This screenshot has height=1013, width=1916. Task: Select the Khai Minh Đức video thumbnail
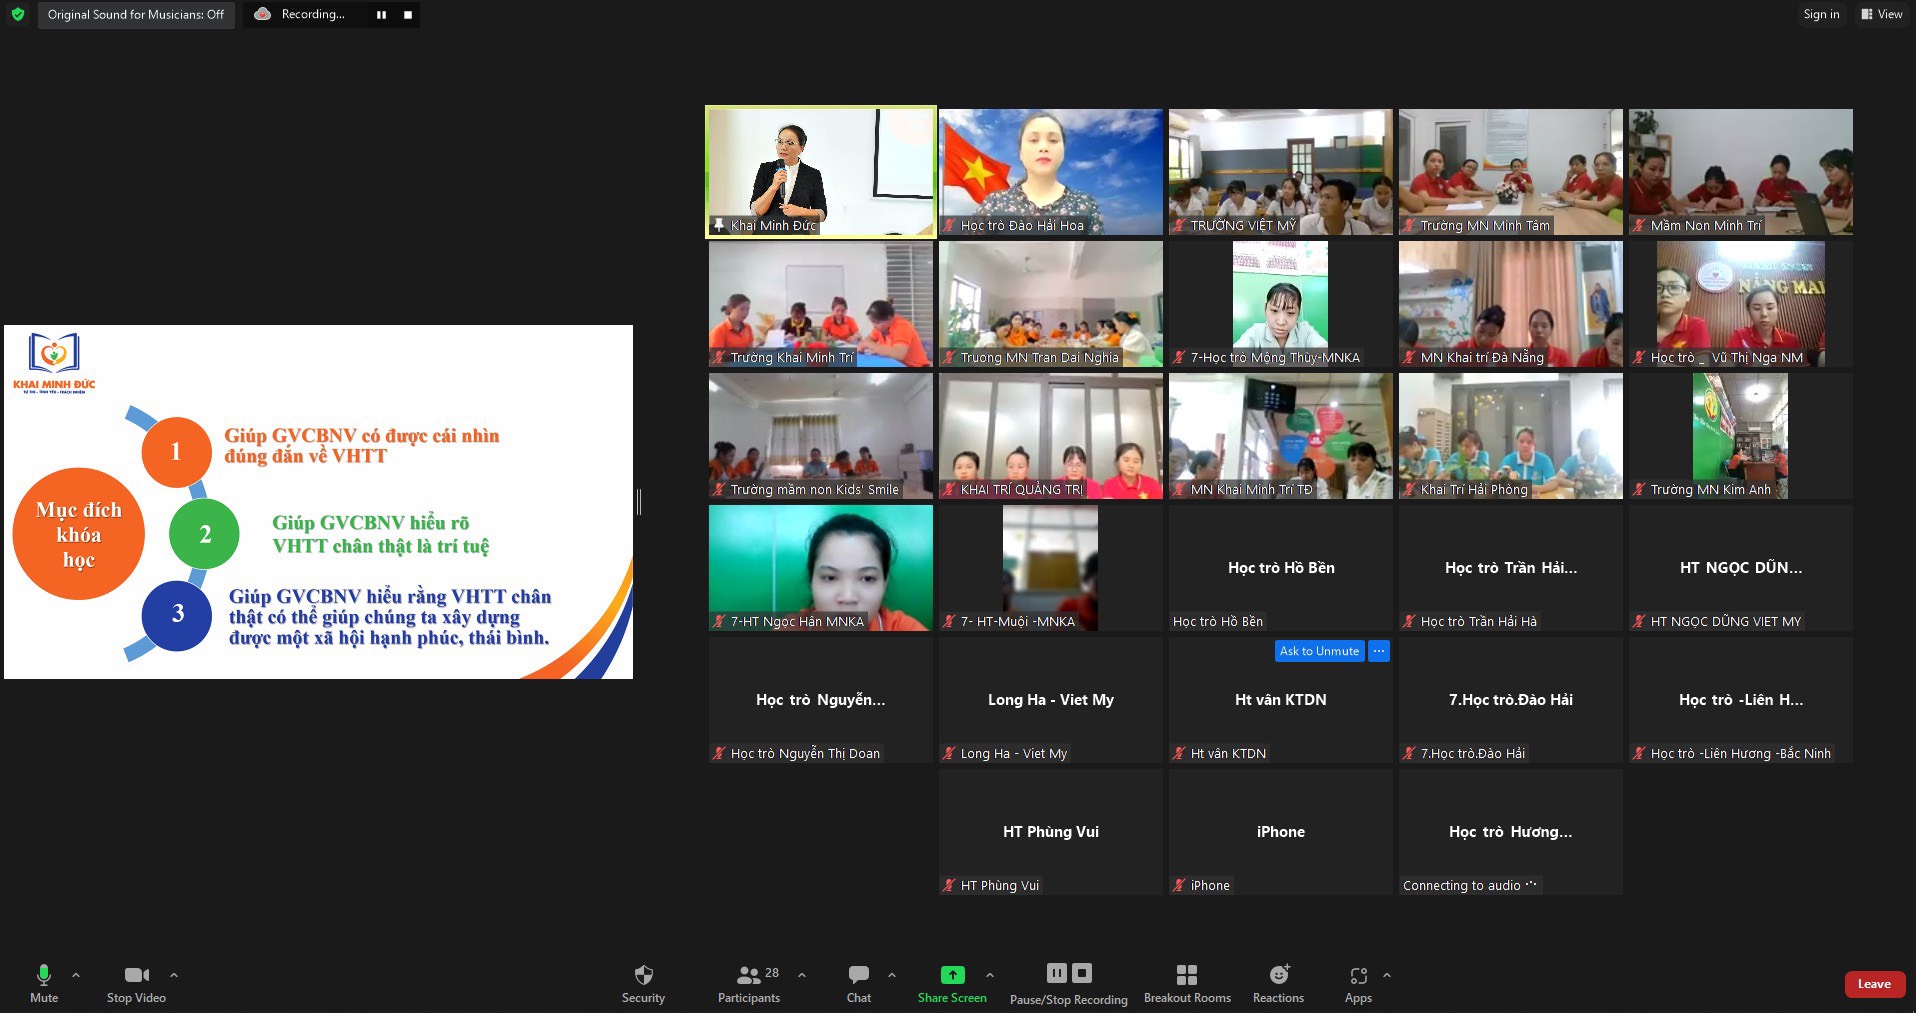pos(820,171)
